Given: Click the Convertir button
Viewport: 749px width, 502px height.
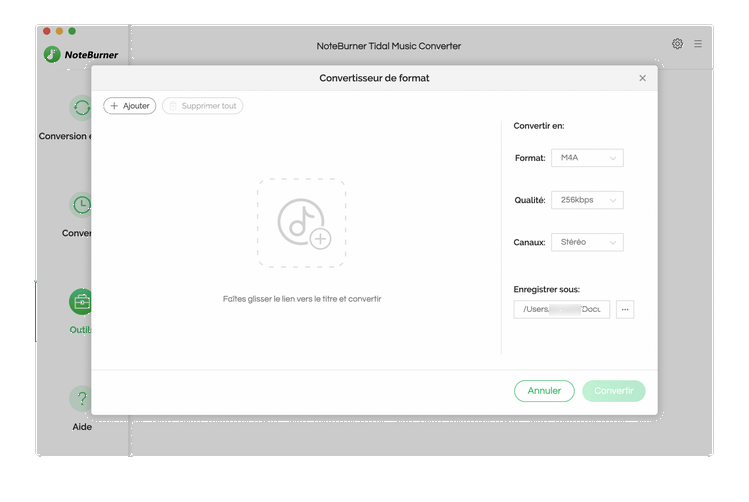Looking at the screenshot, I should pos(614,391).
